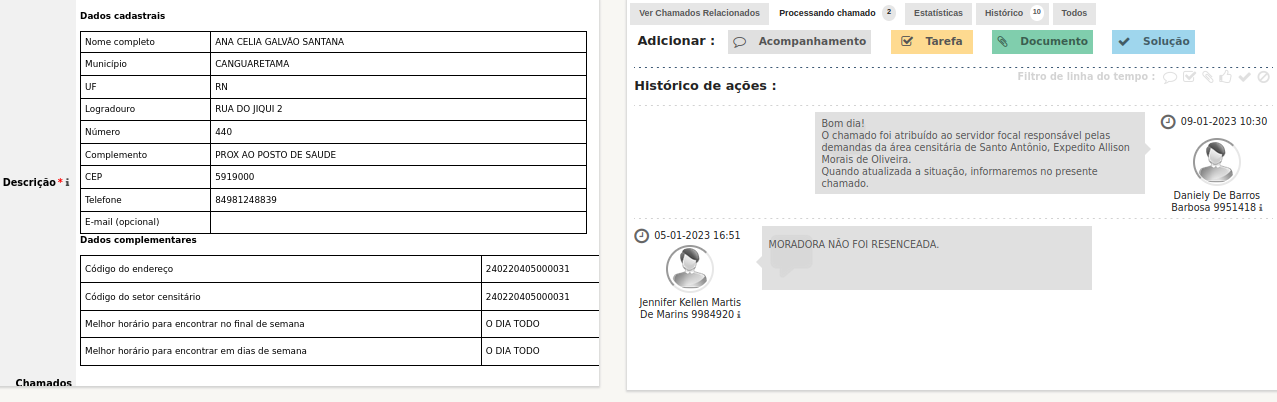Select the Telefone value 84981248839
The height and width of the screenshot is (402, 1277).
[398, 200]
